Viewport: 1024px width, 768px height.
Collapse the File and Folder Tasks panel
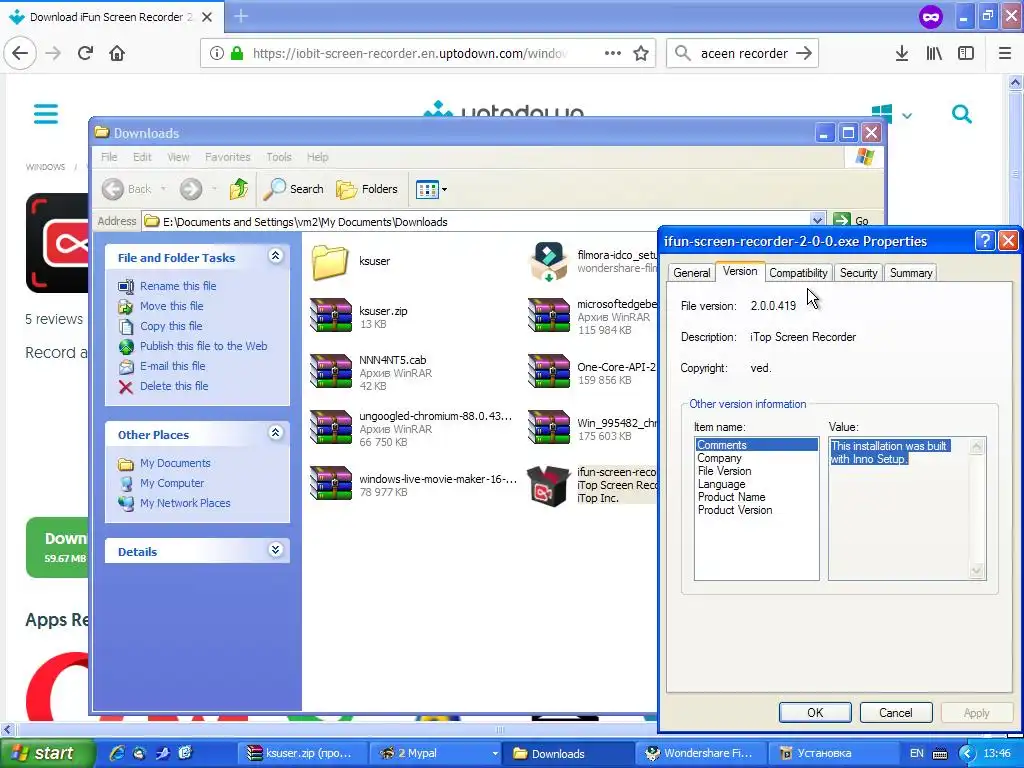pos(276,256)
